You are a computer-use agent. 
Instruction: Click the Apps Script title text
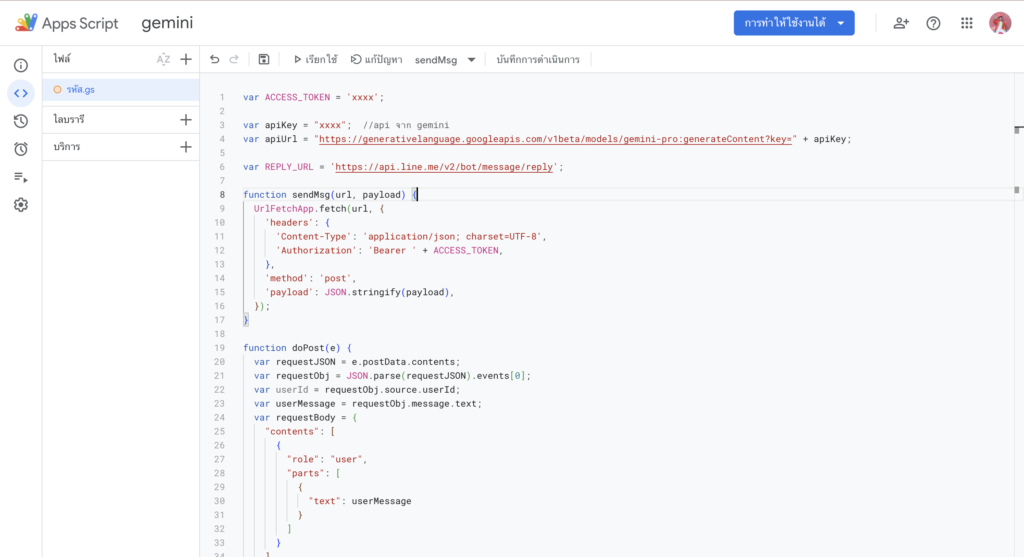coord(80,23)
